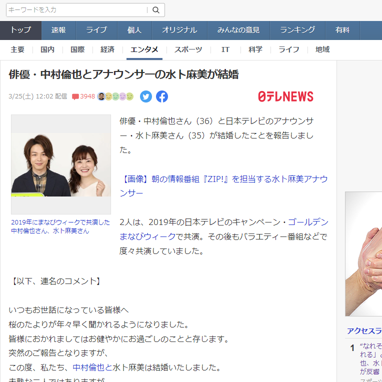The width and height of the screenshot is (382, 382).
Task: Open the ランキング tab
Action: click(x=298, y=30)
